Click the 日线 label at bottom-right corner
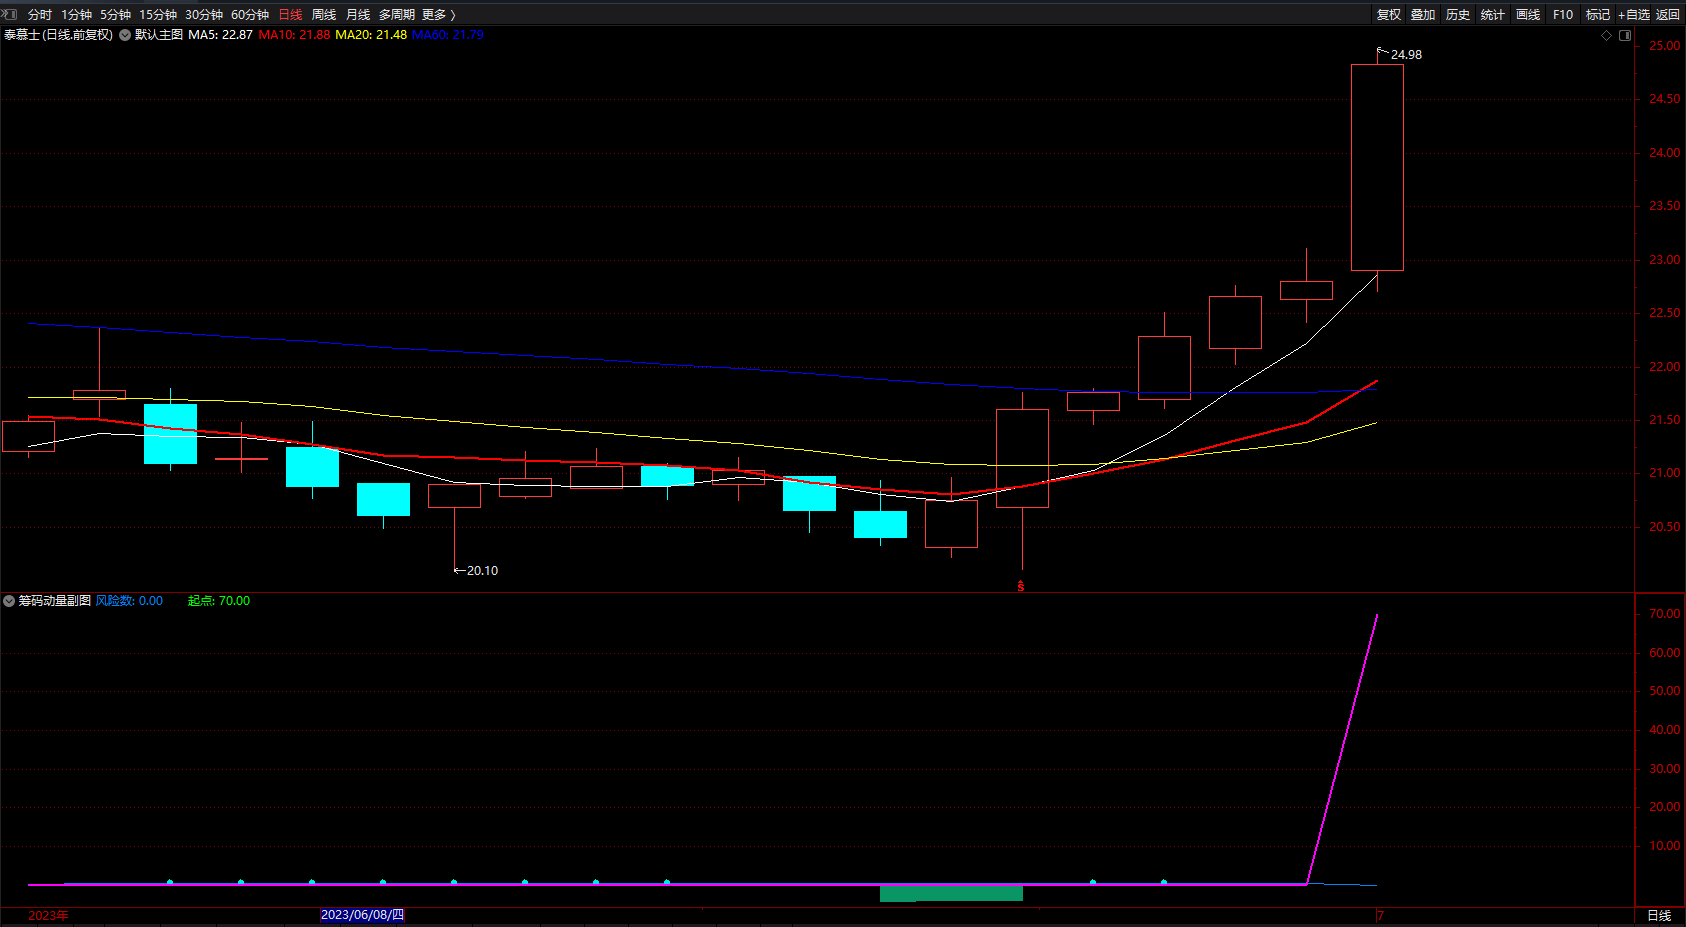Viewport: 1686px width, 927px height. (1659, 916)
